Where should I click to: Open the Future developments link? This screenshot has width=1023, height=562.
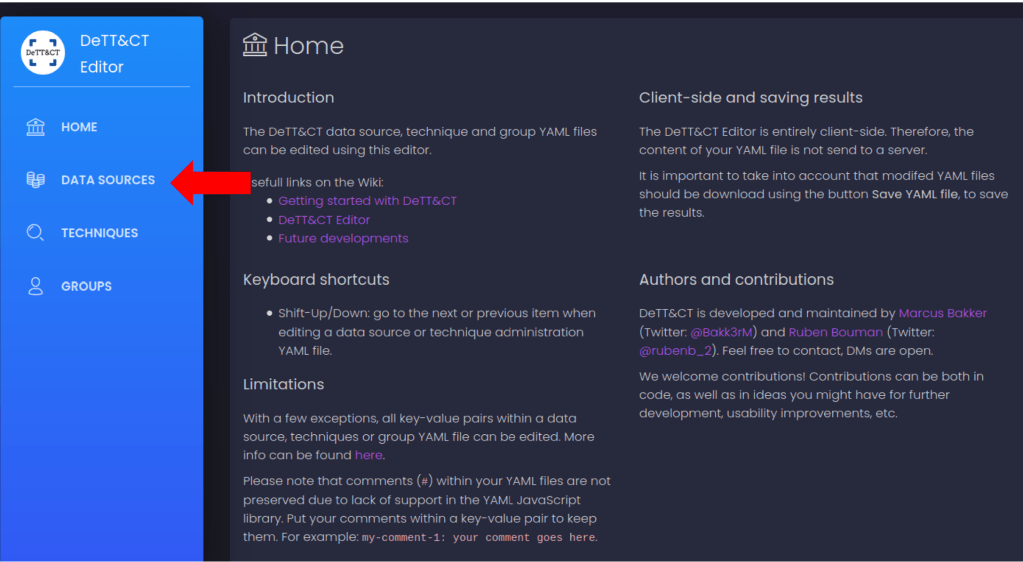[x=343, y=239]
